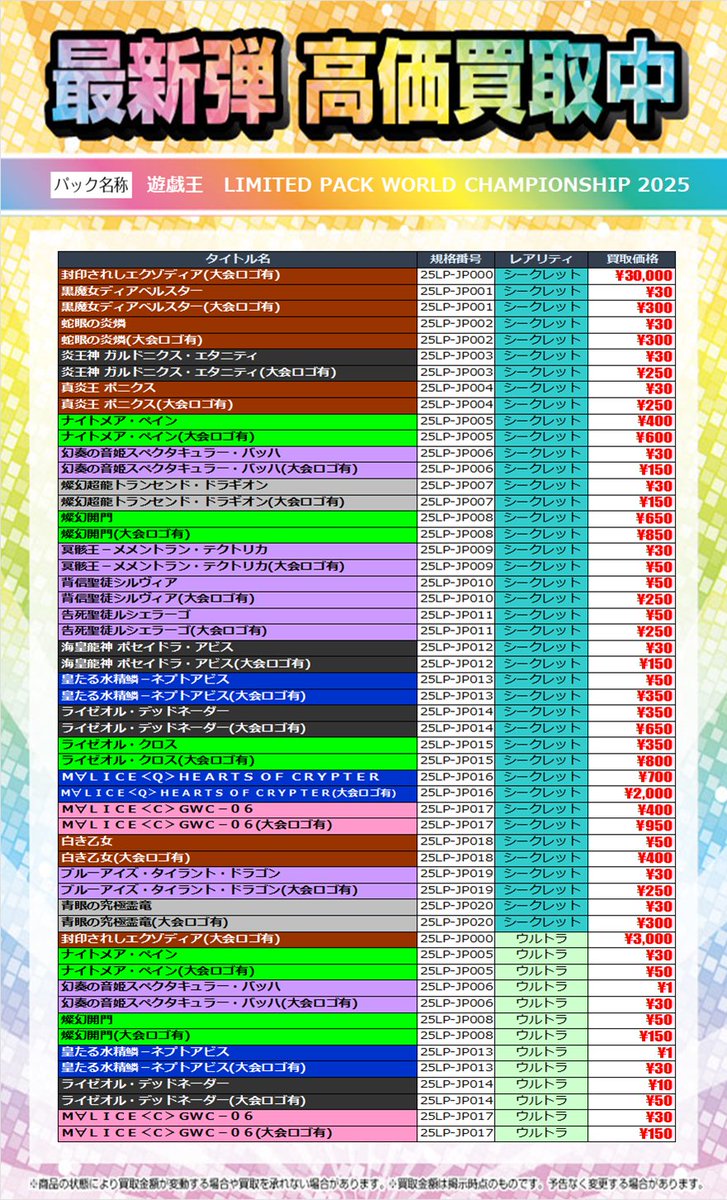Click 25LP-JP017 code beside the ¥950 price

(x=455, y=825)
